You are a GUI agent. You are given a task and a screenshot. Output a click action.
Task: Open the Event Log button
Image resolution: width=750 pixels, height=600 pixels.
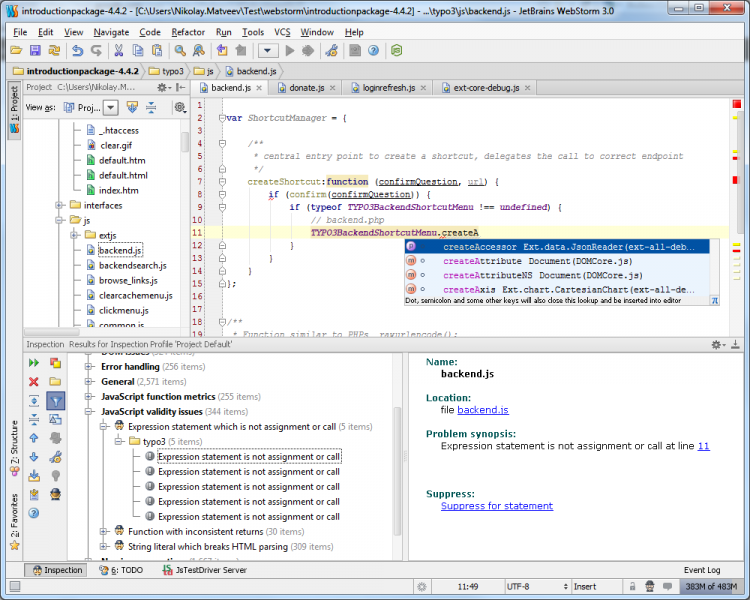pyautogui.click(x=702, y=570)
